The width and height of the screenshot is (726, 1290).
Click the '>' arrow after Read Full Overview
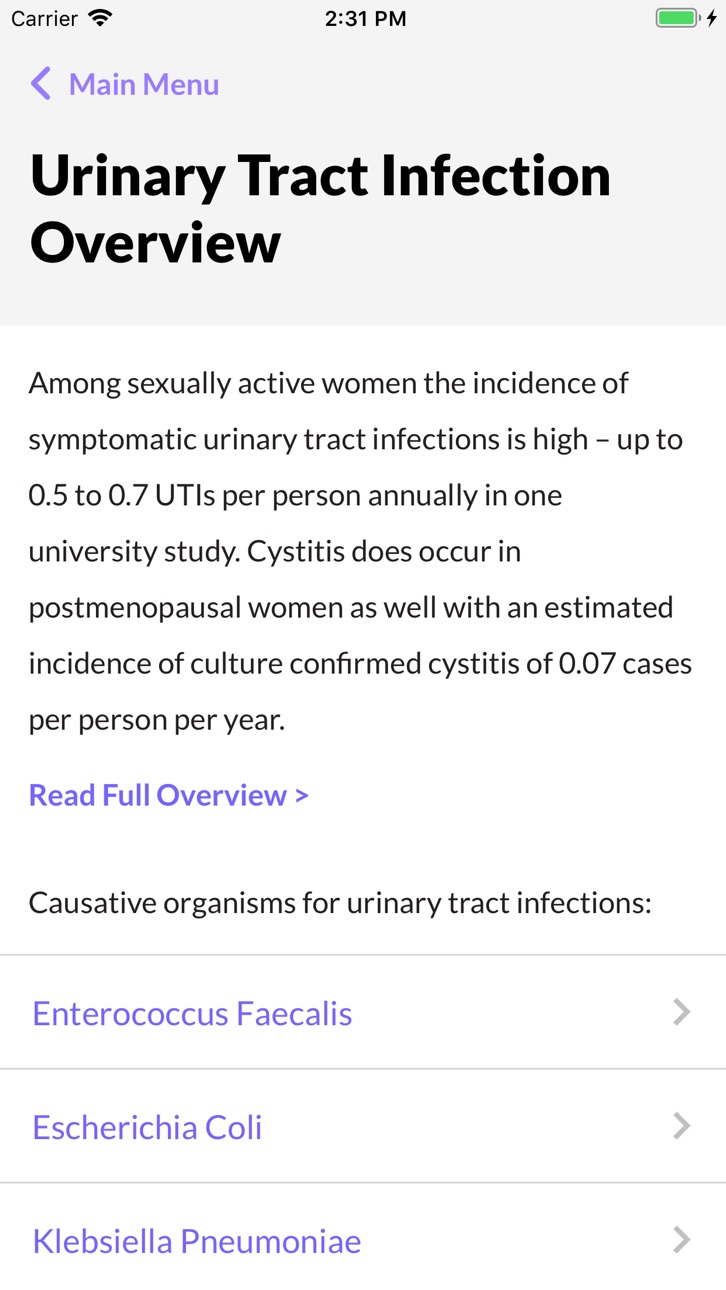click(x=301, y=795)
